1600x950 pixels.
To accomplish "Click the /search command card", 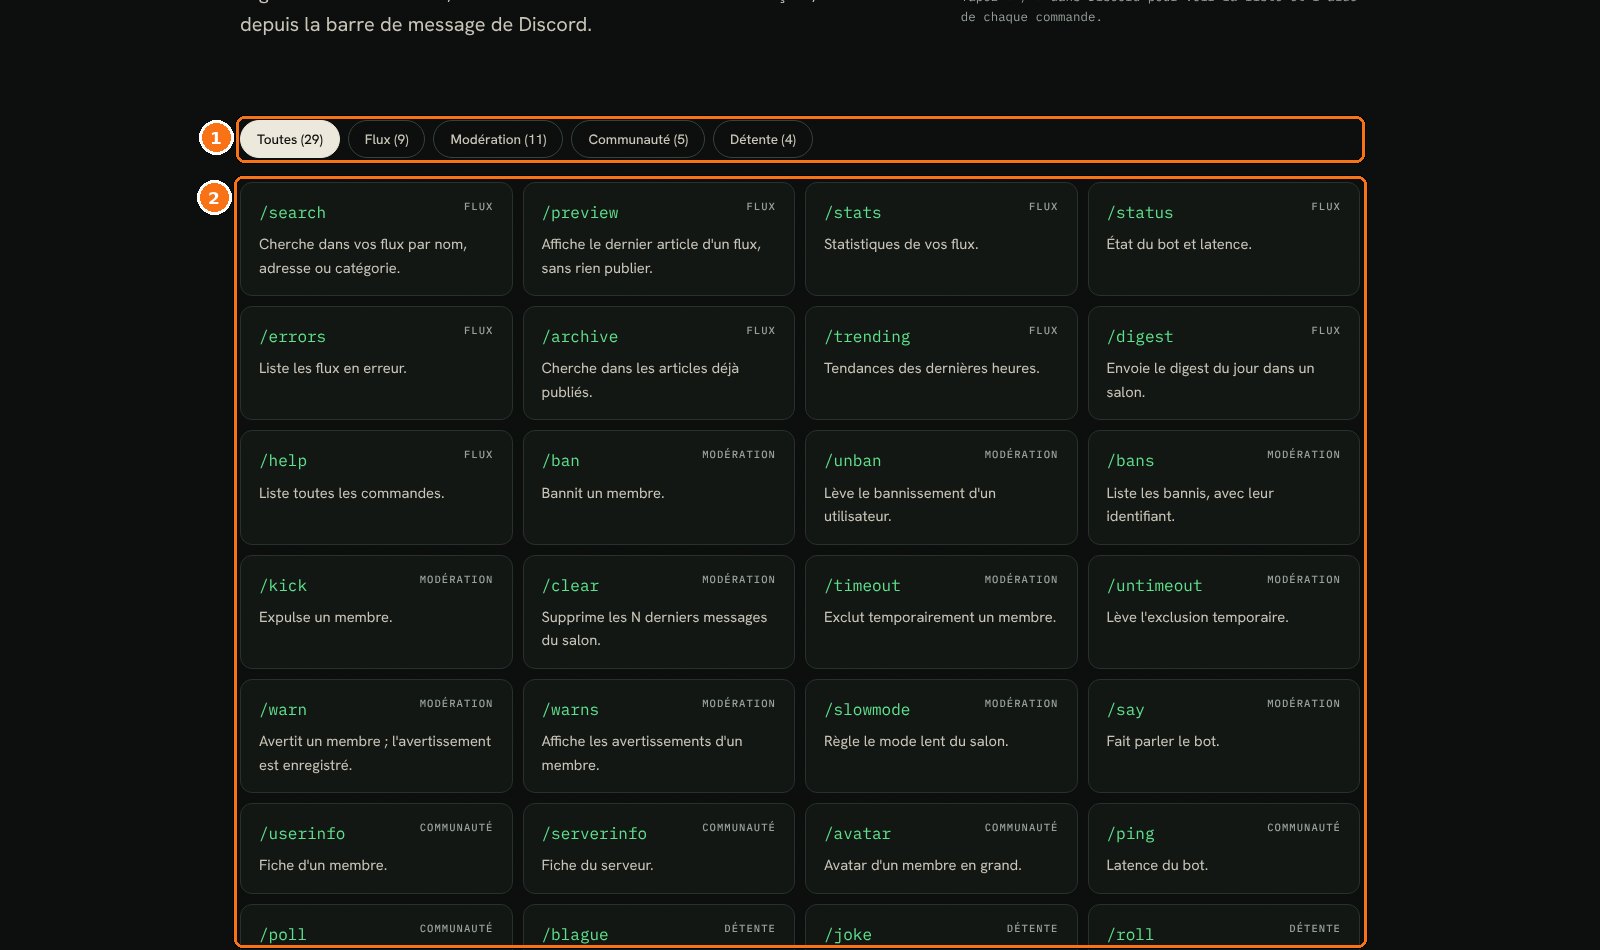I will (x=376, y=239).
